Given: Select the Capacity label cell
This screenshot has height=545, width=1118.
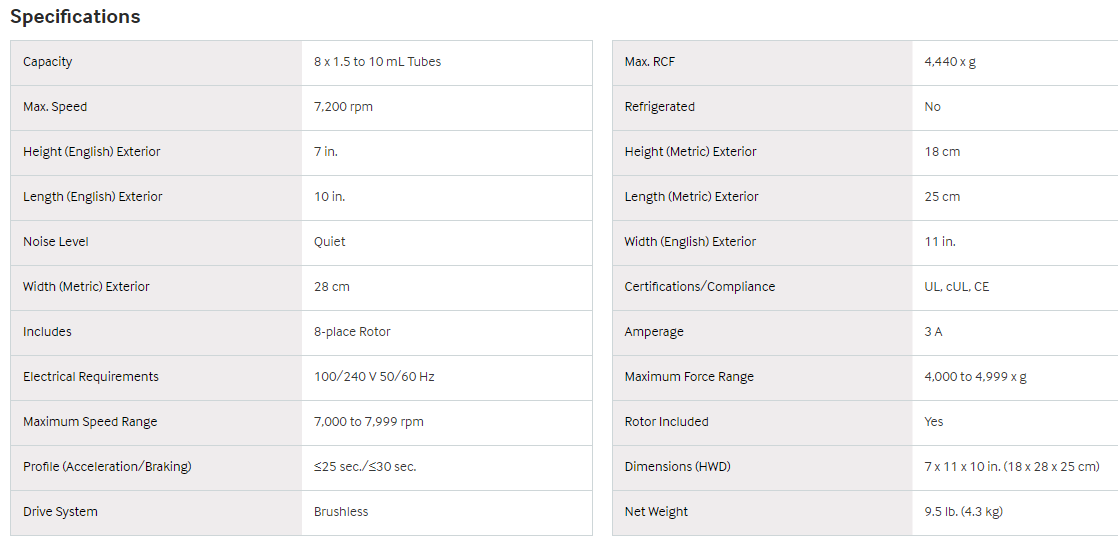Looking at the screenshot, I should pyautogui.click(x=48, y=62).
